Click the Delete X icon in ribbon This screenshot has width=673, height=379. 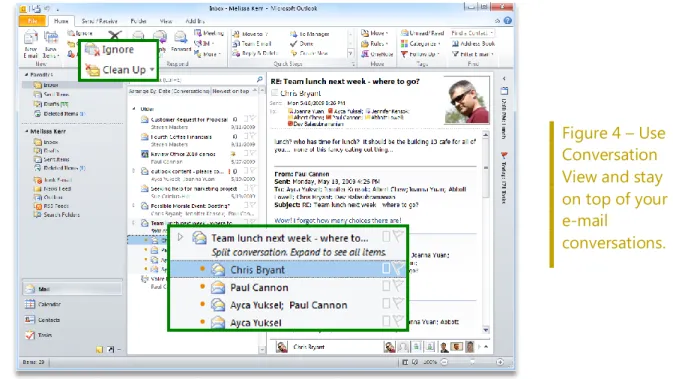pyautogui.click(x=115, y=34)
